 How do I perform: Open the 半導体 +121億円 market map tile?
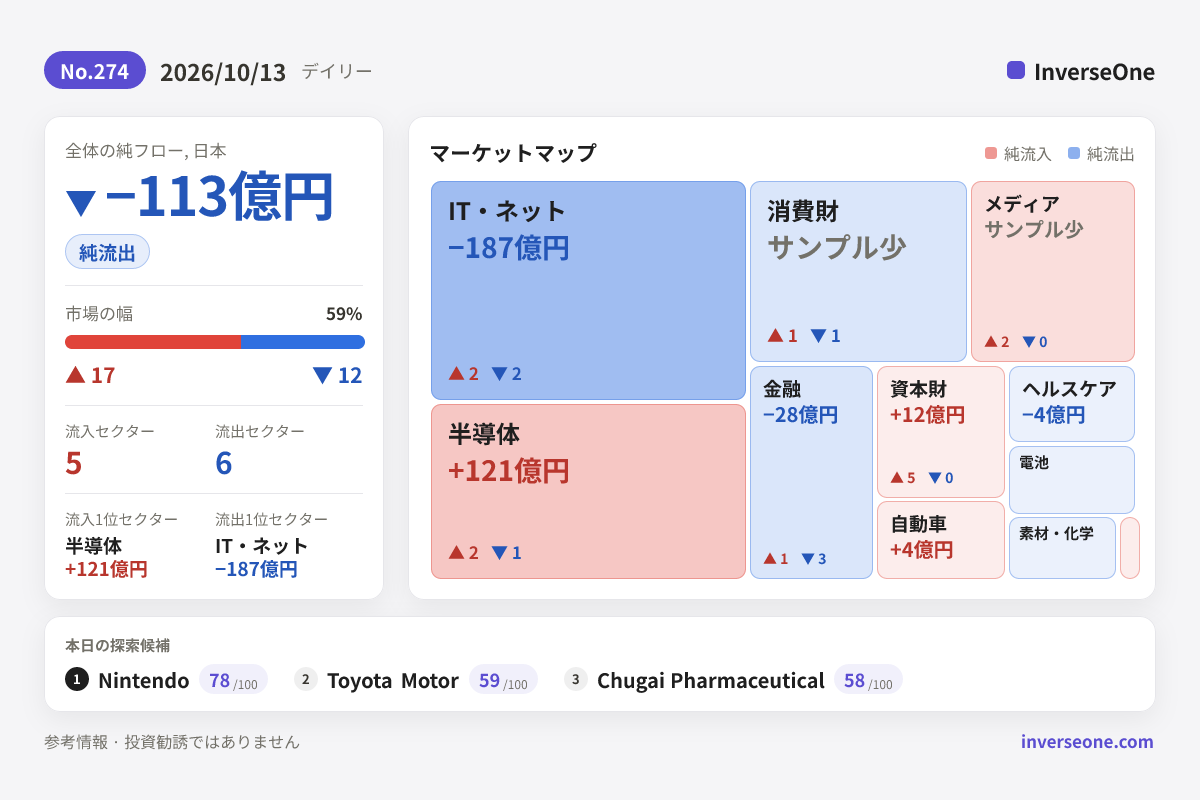pyautogui.click(x=588, y=491)
